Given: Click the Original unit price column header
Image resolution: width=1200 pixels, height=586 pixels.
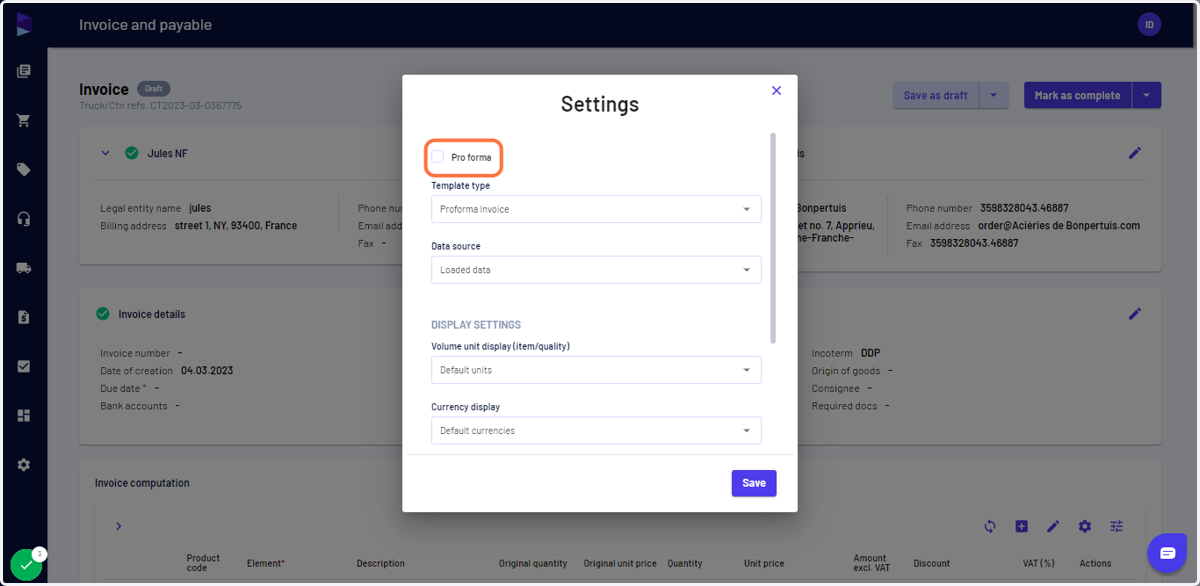Looking at the screenshot, I should [x=620, y=564].
